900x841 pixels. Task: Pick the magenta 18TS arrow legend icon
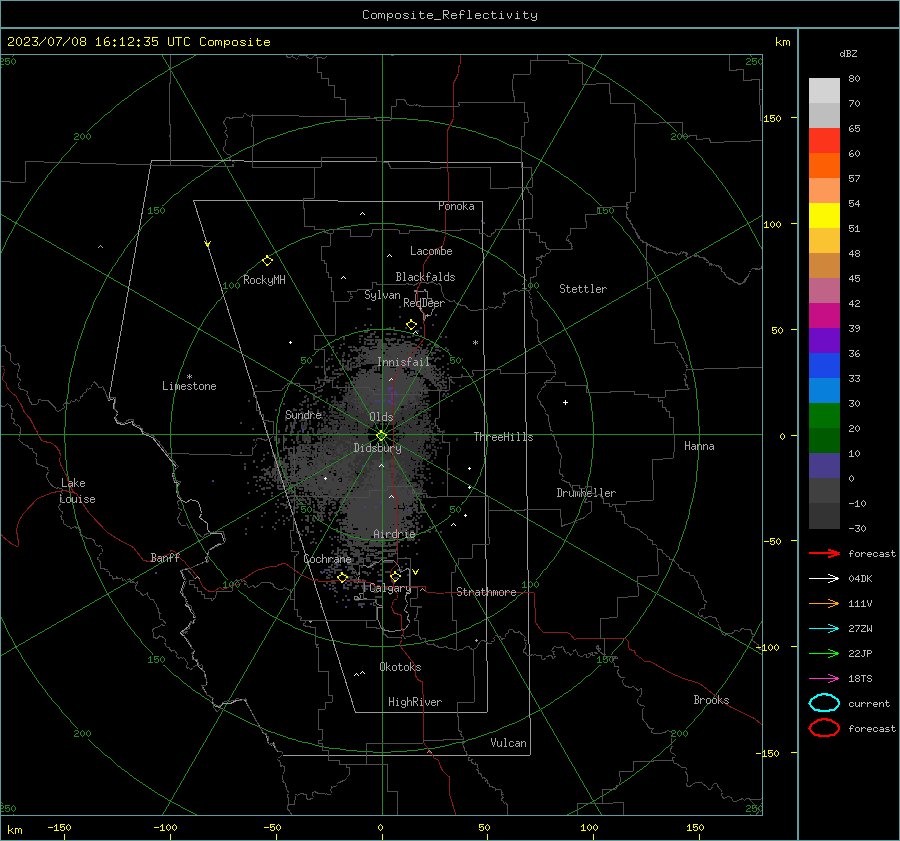tap(824, 679)
